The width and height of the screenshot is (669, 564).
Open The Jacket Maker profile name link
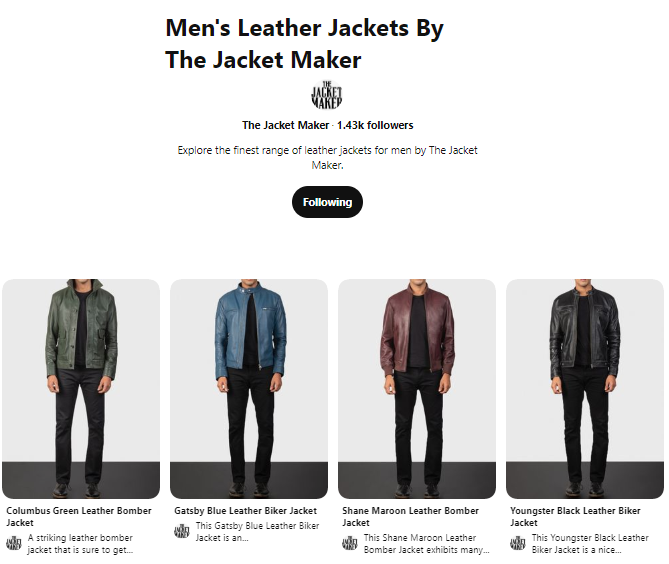(x=285, y=125)
